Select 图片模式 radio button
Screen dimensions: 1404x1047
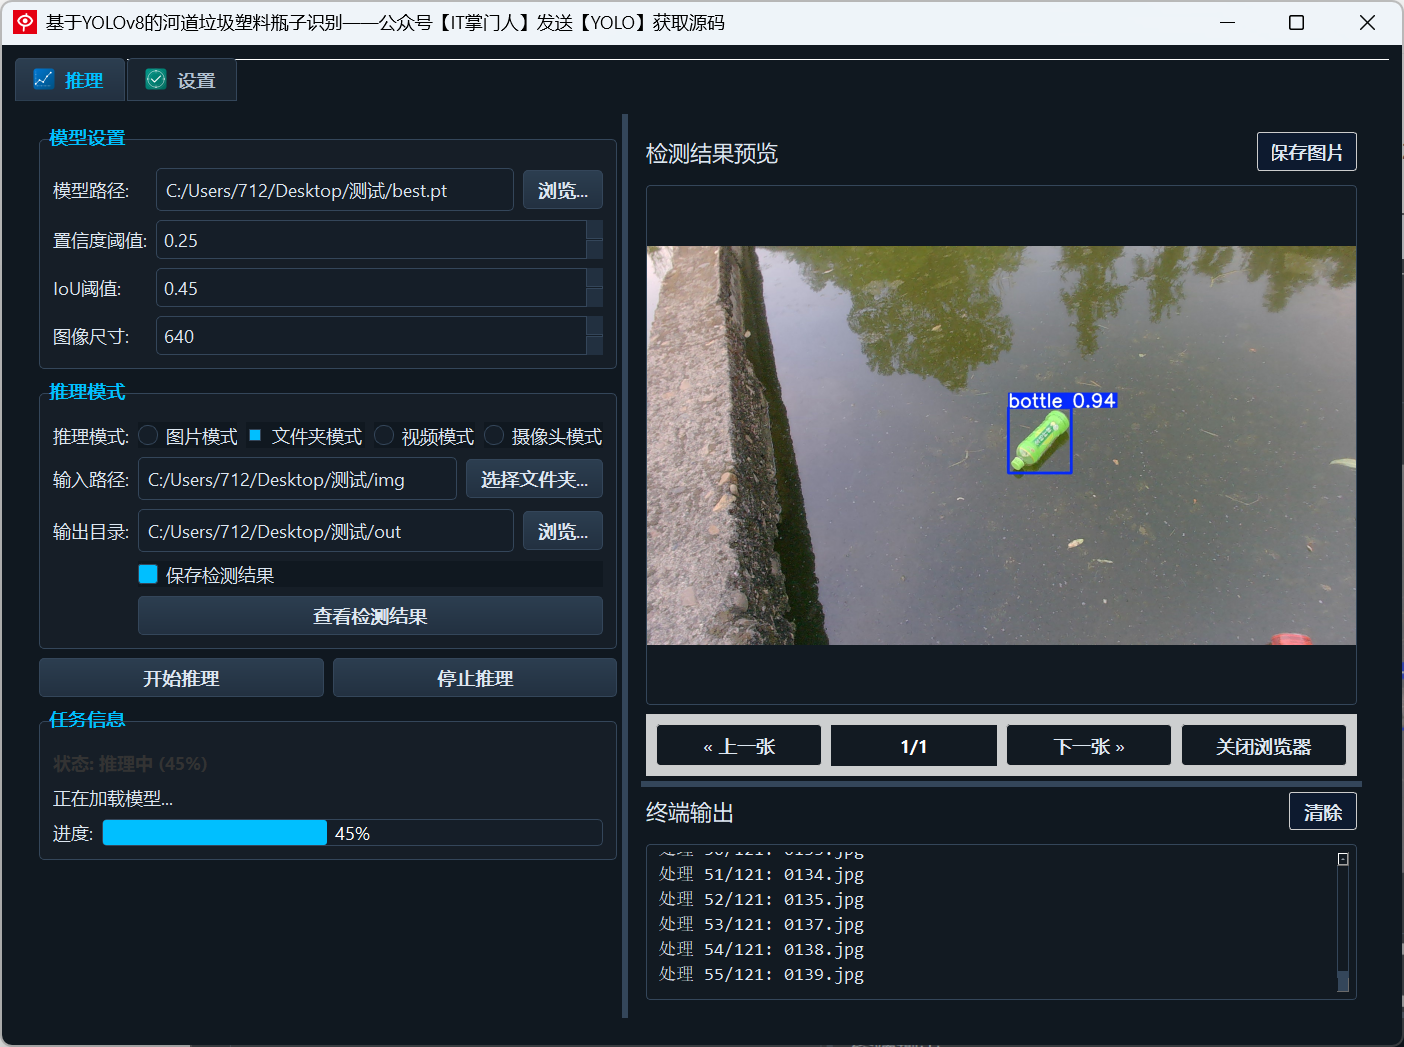[x=148, y=435]
